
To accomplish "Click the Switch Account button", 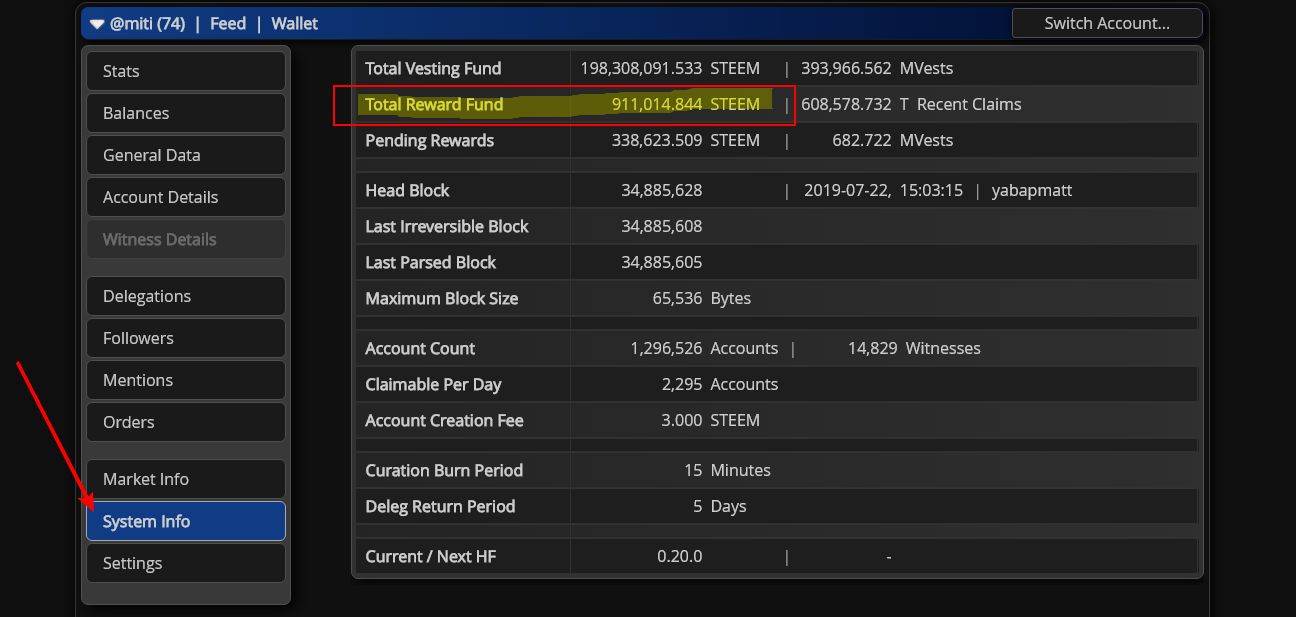I will [1106, 23].
